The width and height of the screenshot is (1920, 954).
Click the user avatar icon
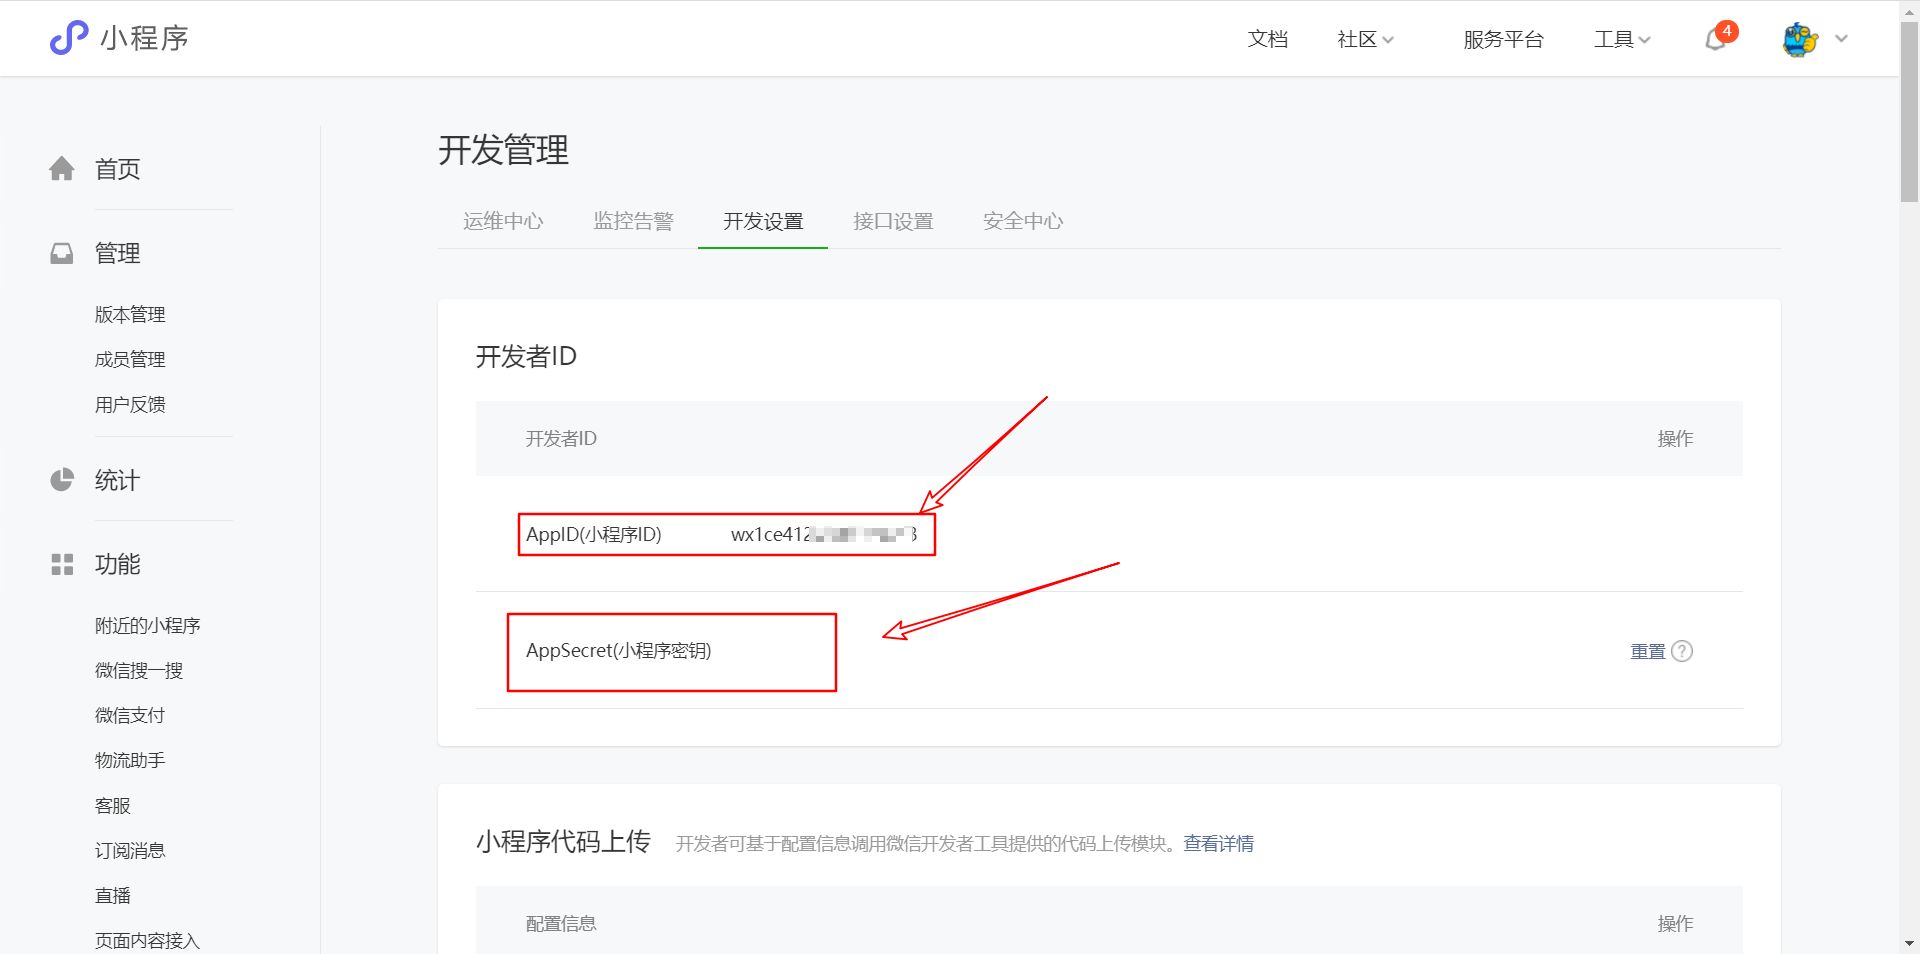(1801, 39)
